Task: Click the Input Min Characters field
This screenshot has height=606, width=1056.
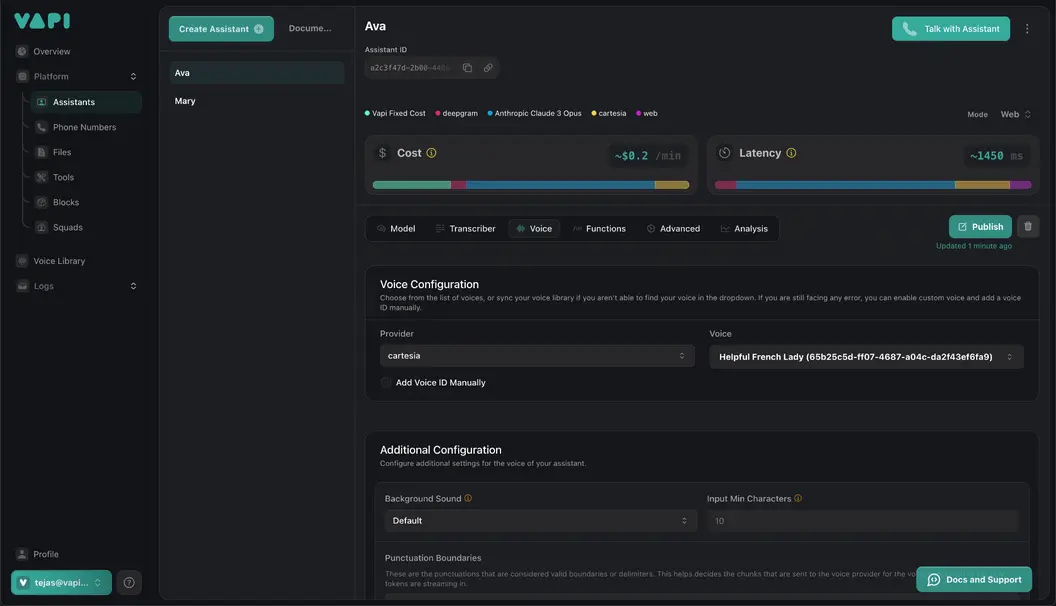Action: click(863, 520)
